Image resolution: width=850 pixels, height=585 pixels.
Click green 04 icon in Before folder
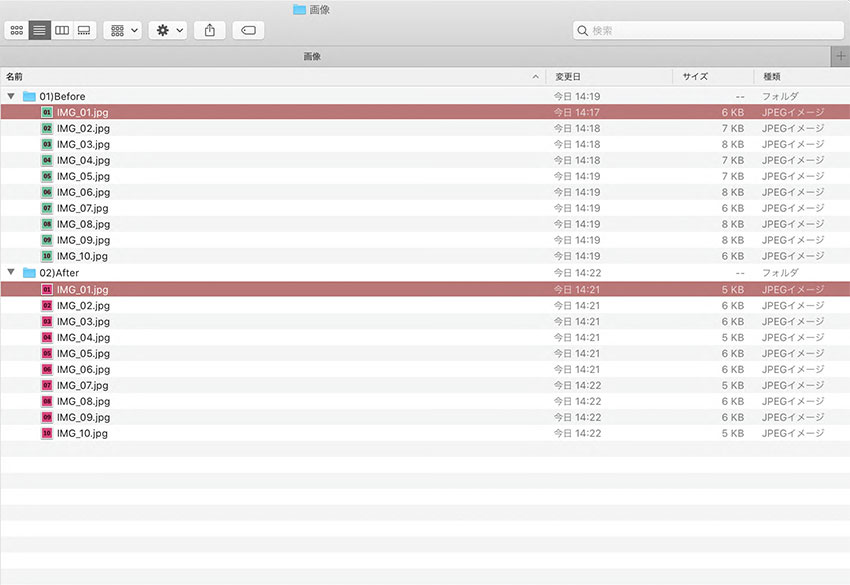coord(47,160)
